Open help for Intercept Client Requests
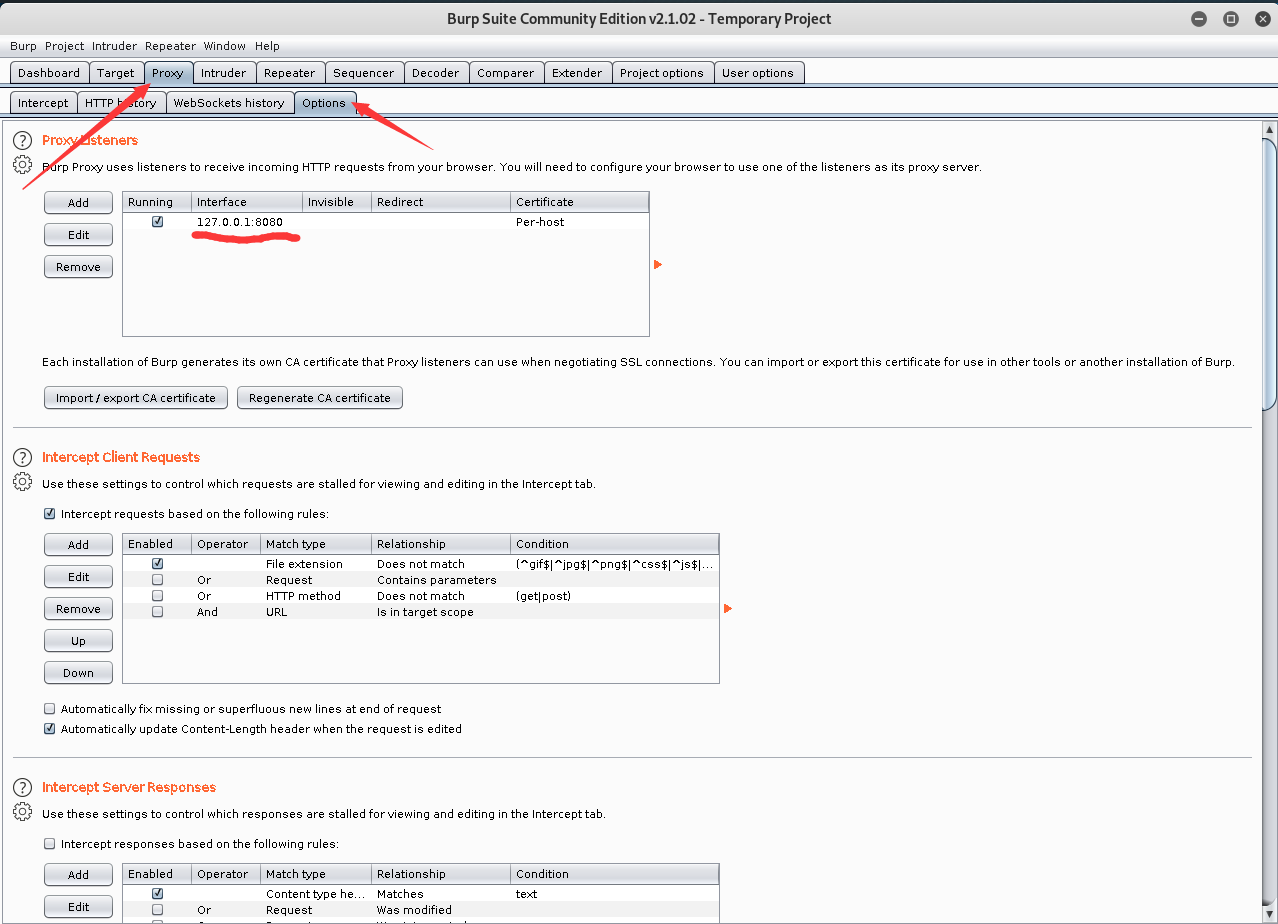The width and height of the screenshot is (1278, 924). coord(22,458)
